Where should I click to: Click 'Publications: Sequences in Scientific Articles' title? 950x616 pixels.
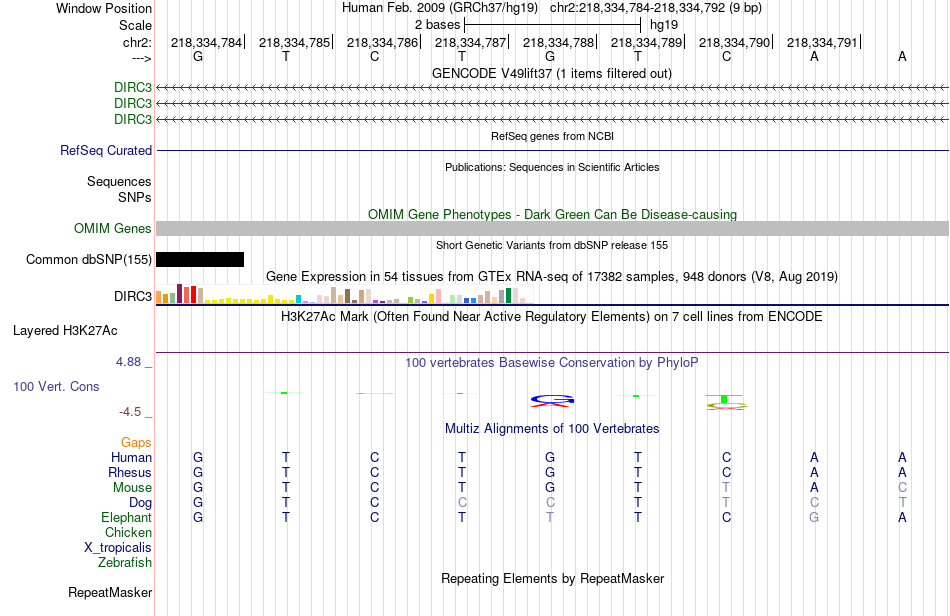coord(552,167)
